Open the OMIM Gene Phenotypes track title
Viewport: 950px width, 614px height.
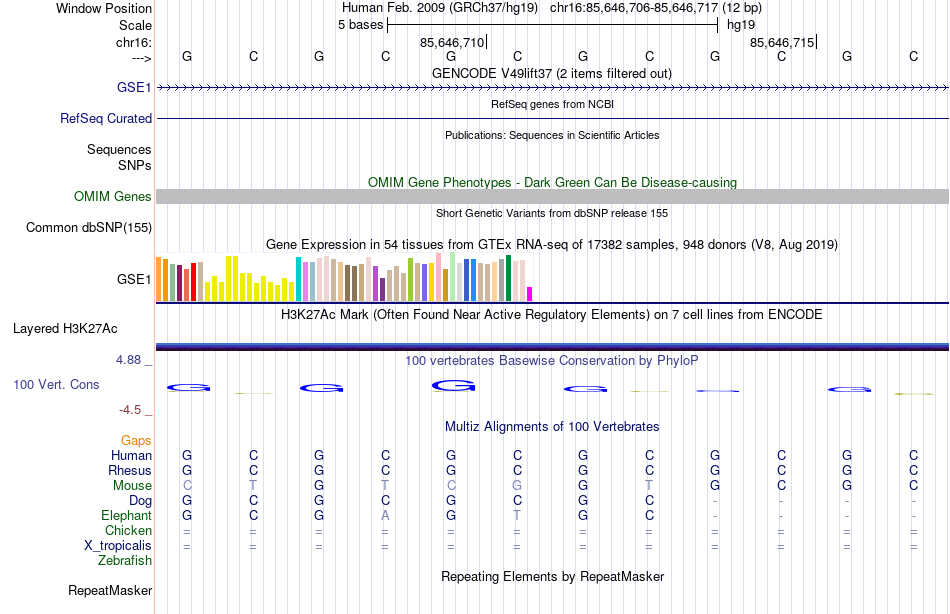(552, 182)
